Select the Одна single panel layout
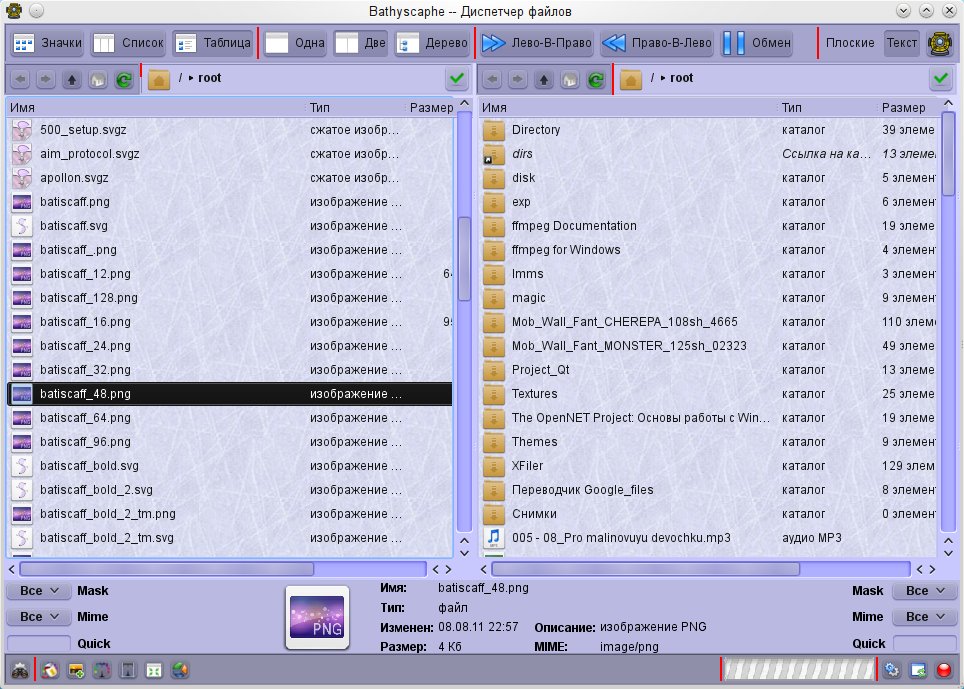 click(295, 43)
